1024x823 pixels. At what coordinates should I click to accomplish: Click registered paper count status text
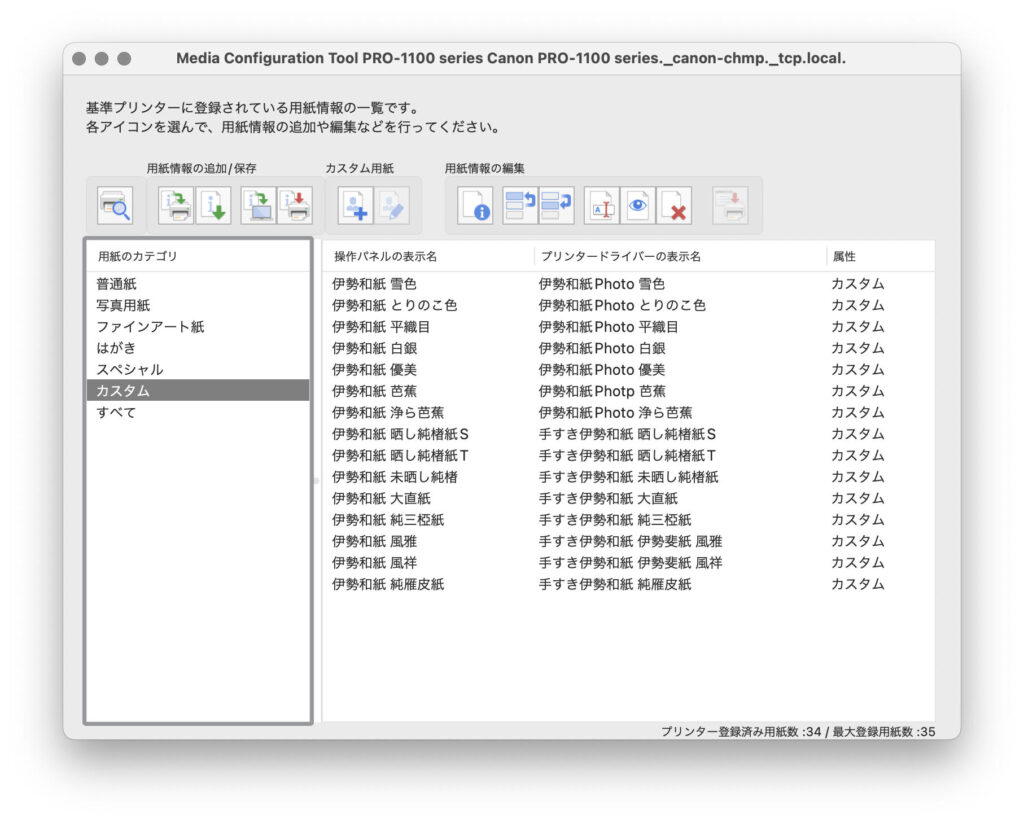coord(797,732)
